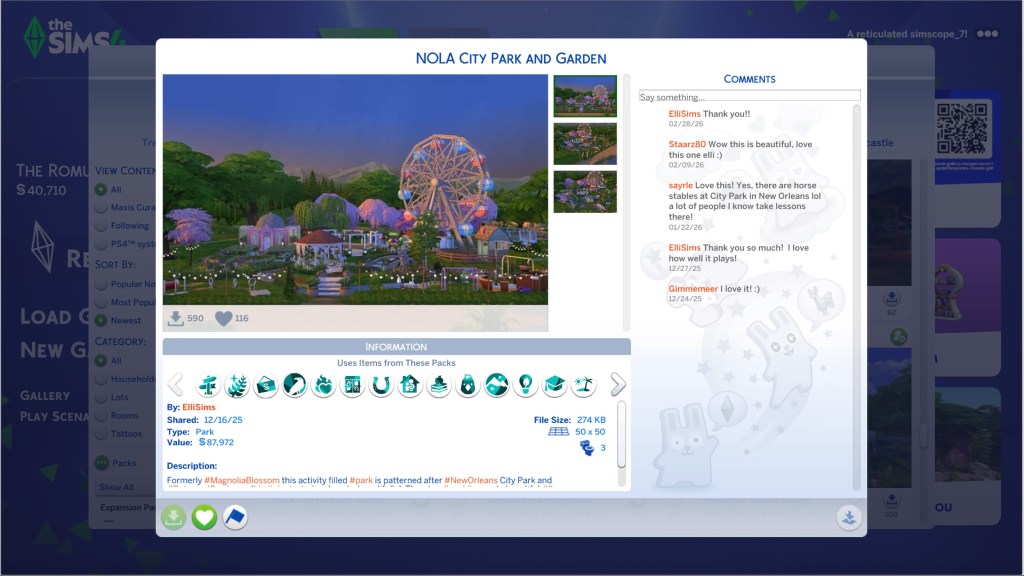1024x576 pixels.
Task: Select the Following content filter option
Action: pyautogui.click(x=101, y=226)
